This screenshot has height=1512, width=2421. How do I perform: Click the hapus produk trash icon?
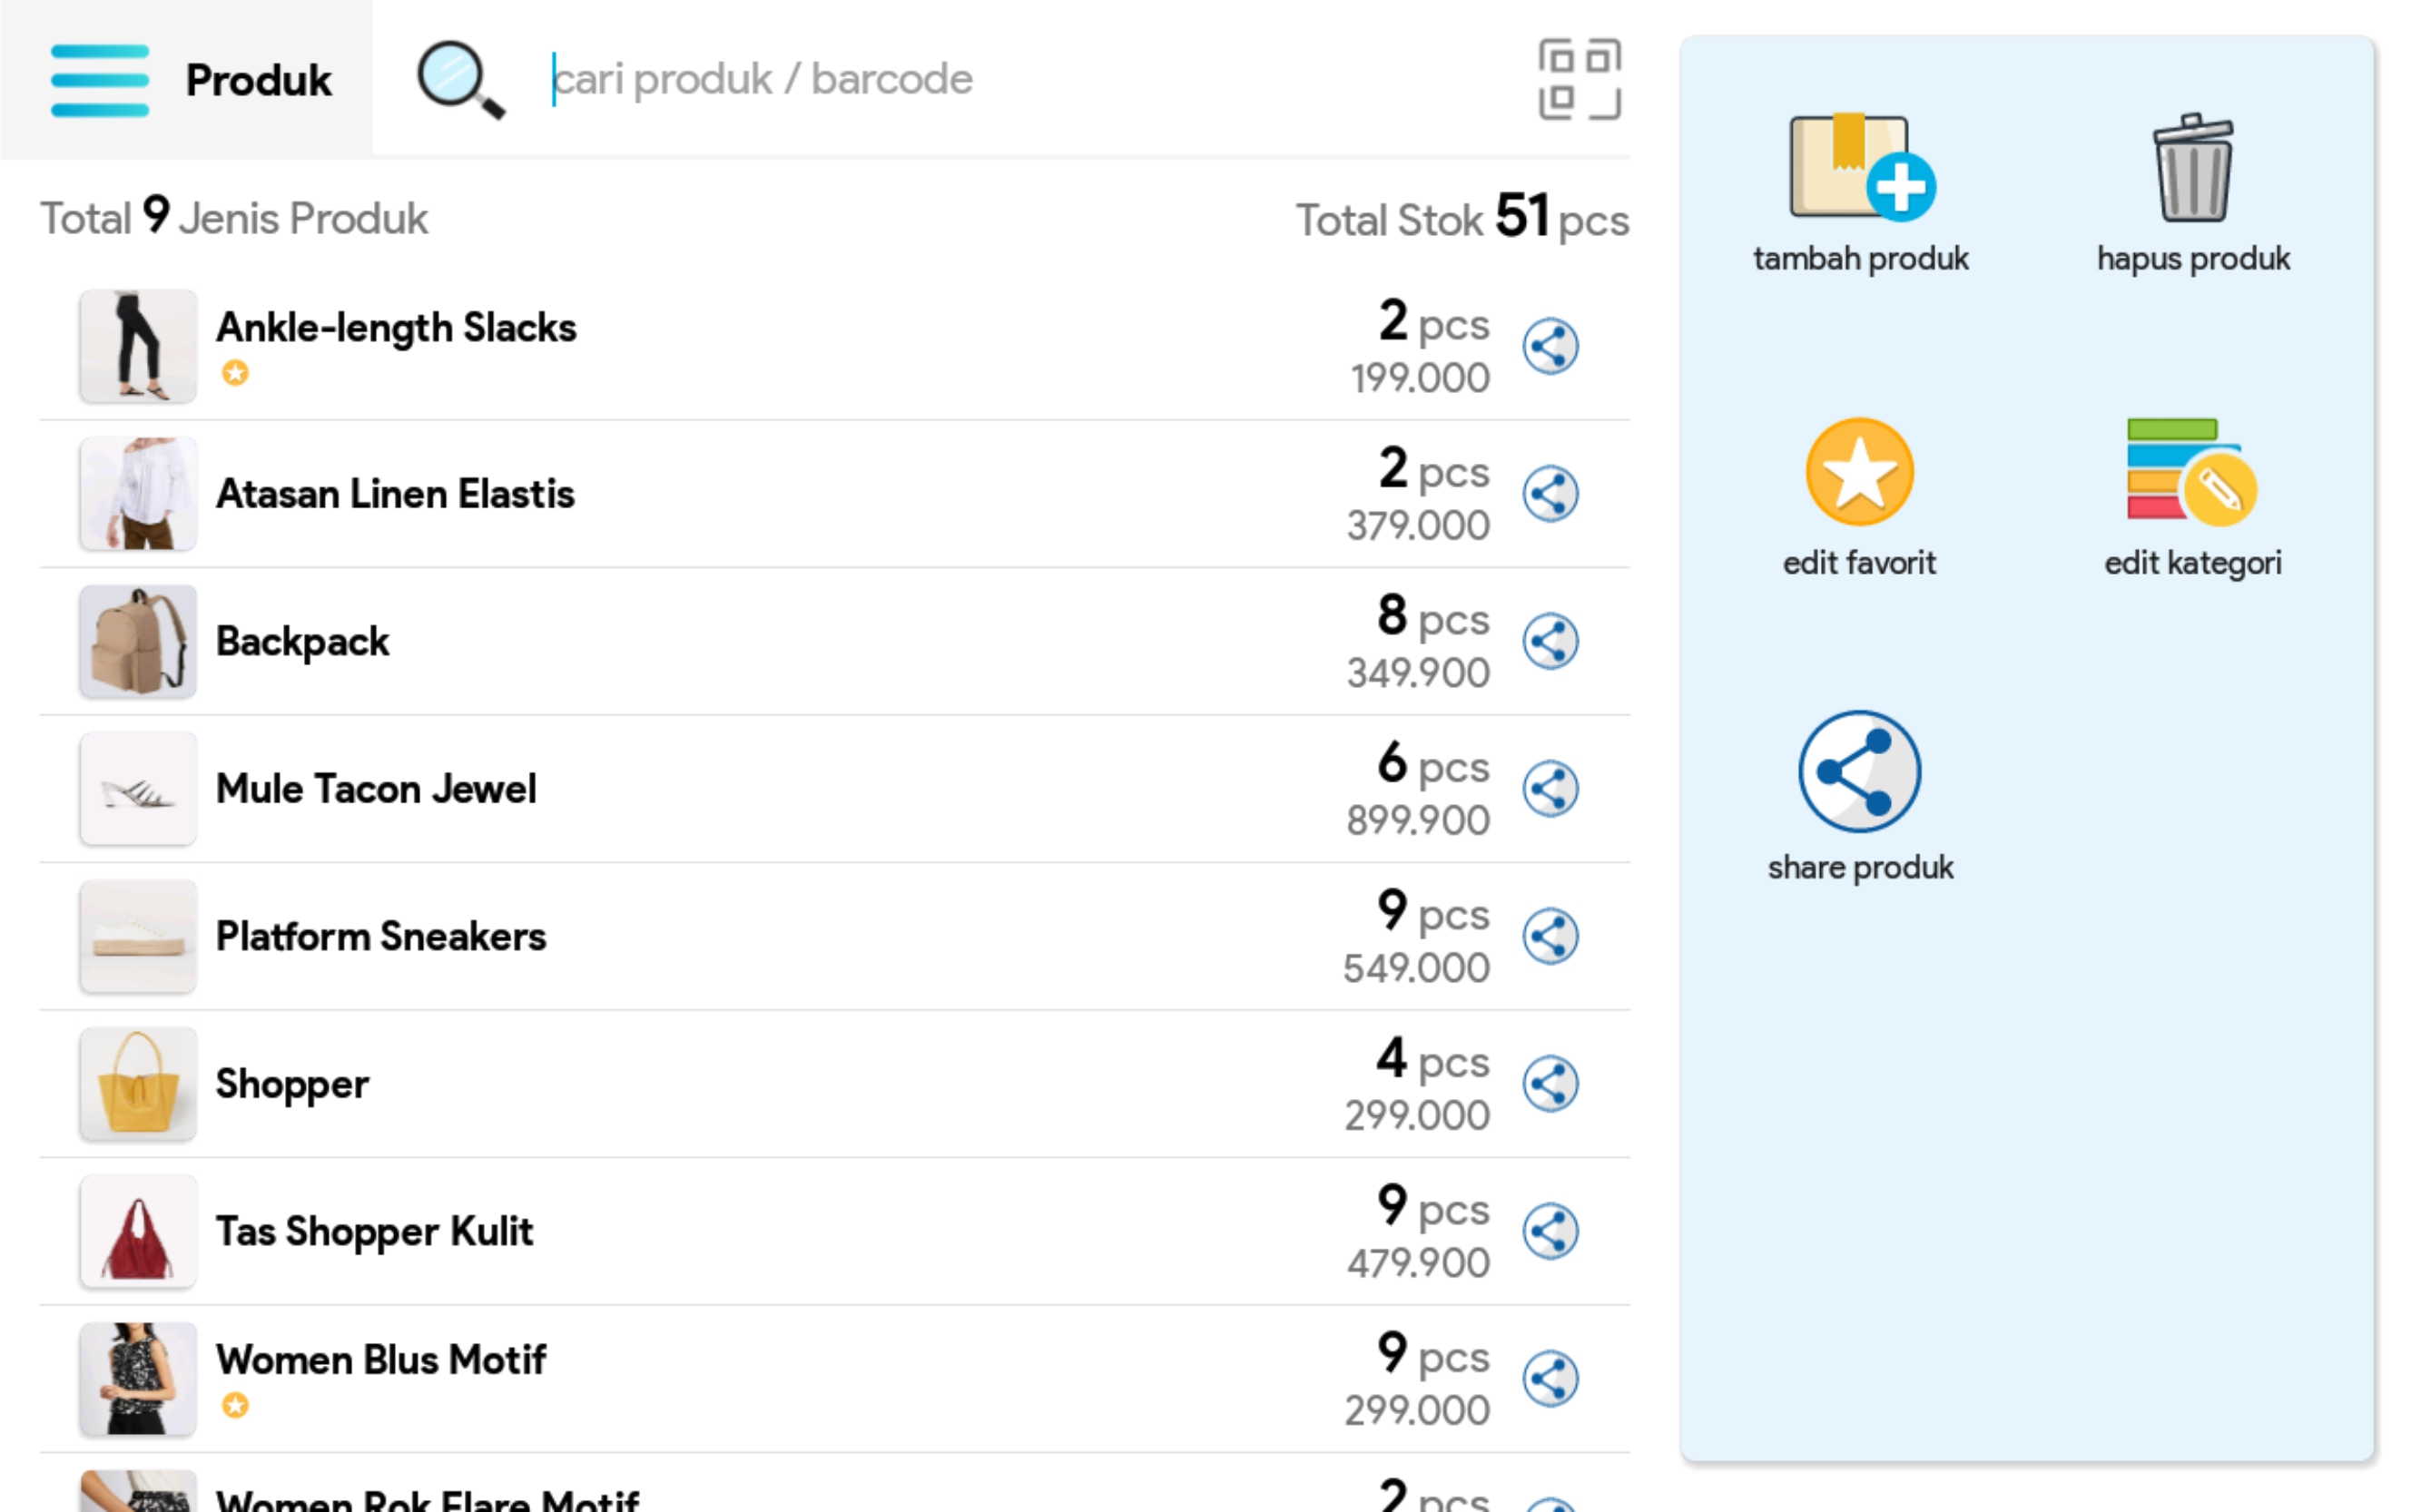coord(2192,168)
